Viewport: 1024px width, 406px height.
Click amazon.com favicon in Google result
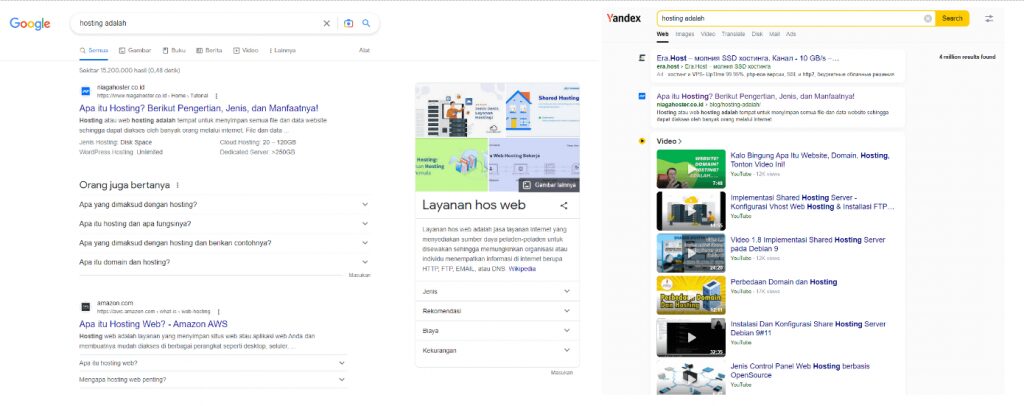tap(86, 307)
